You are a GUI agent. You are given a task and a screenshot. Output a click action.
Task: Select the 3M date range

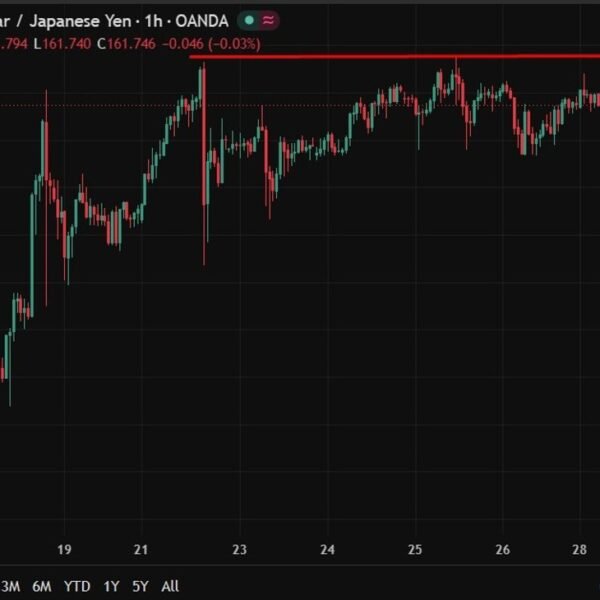tap(10, 586)
